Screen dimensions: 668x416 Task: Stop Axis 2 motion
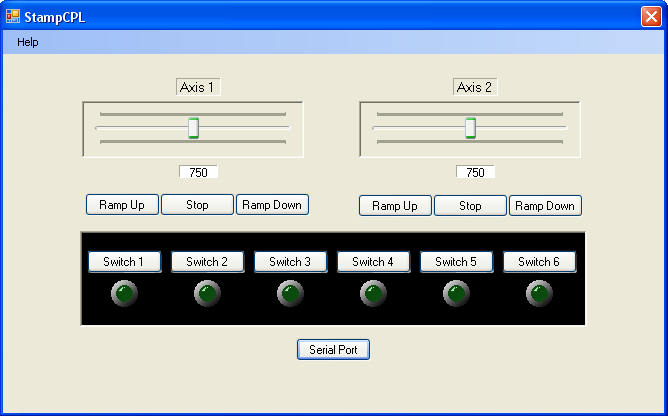[470, 206]
